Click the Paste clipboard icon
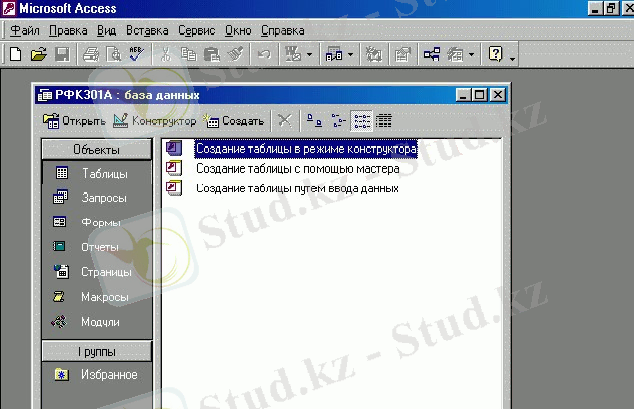The image size is (634, 409). point(212,54)
